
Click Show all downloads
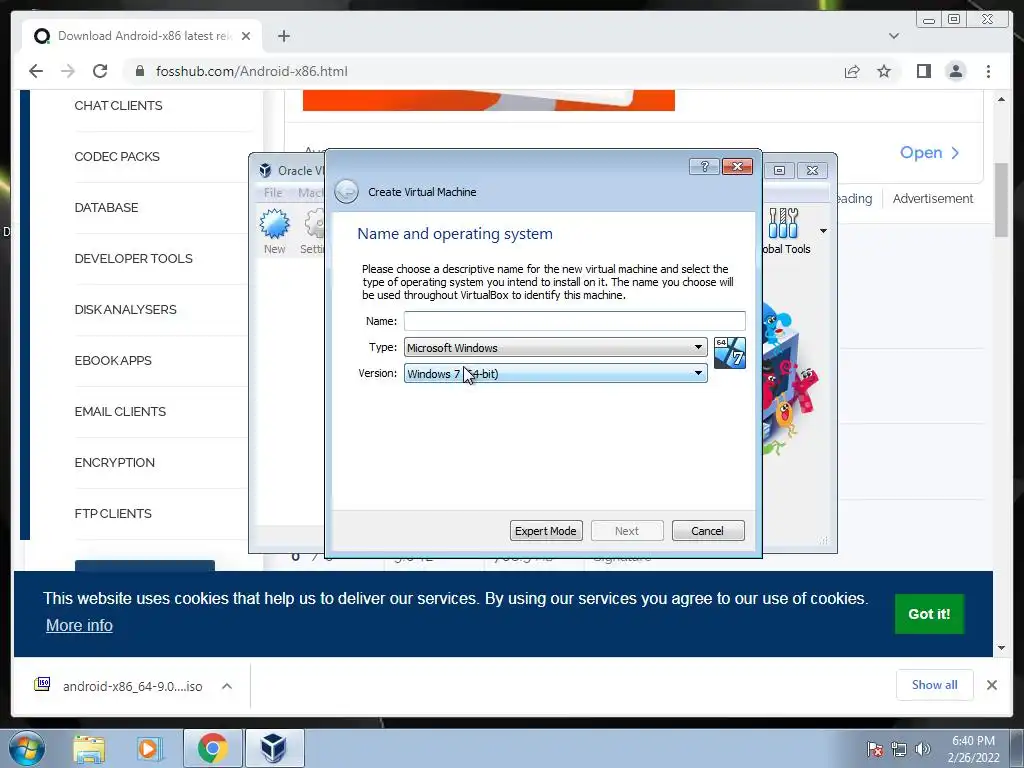point(935,684)
